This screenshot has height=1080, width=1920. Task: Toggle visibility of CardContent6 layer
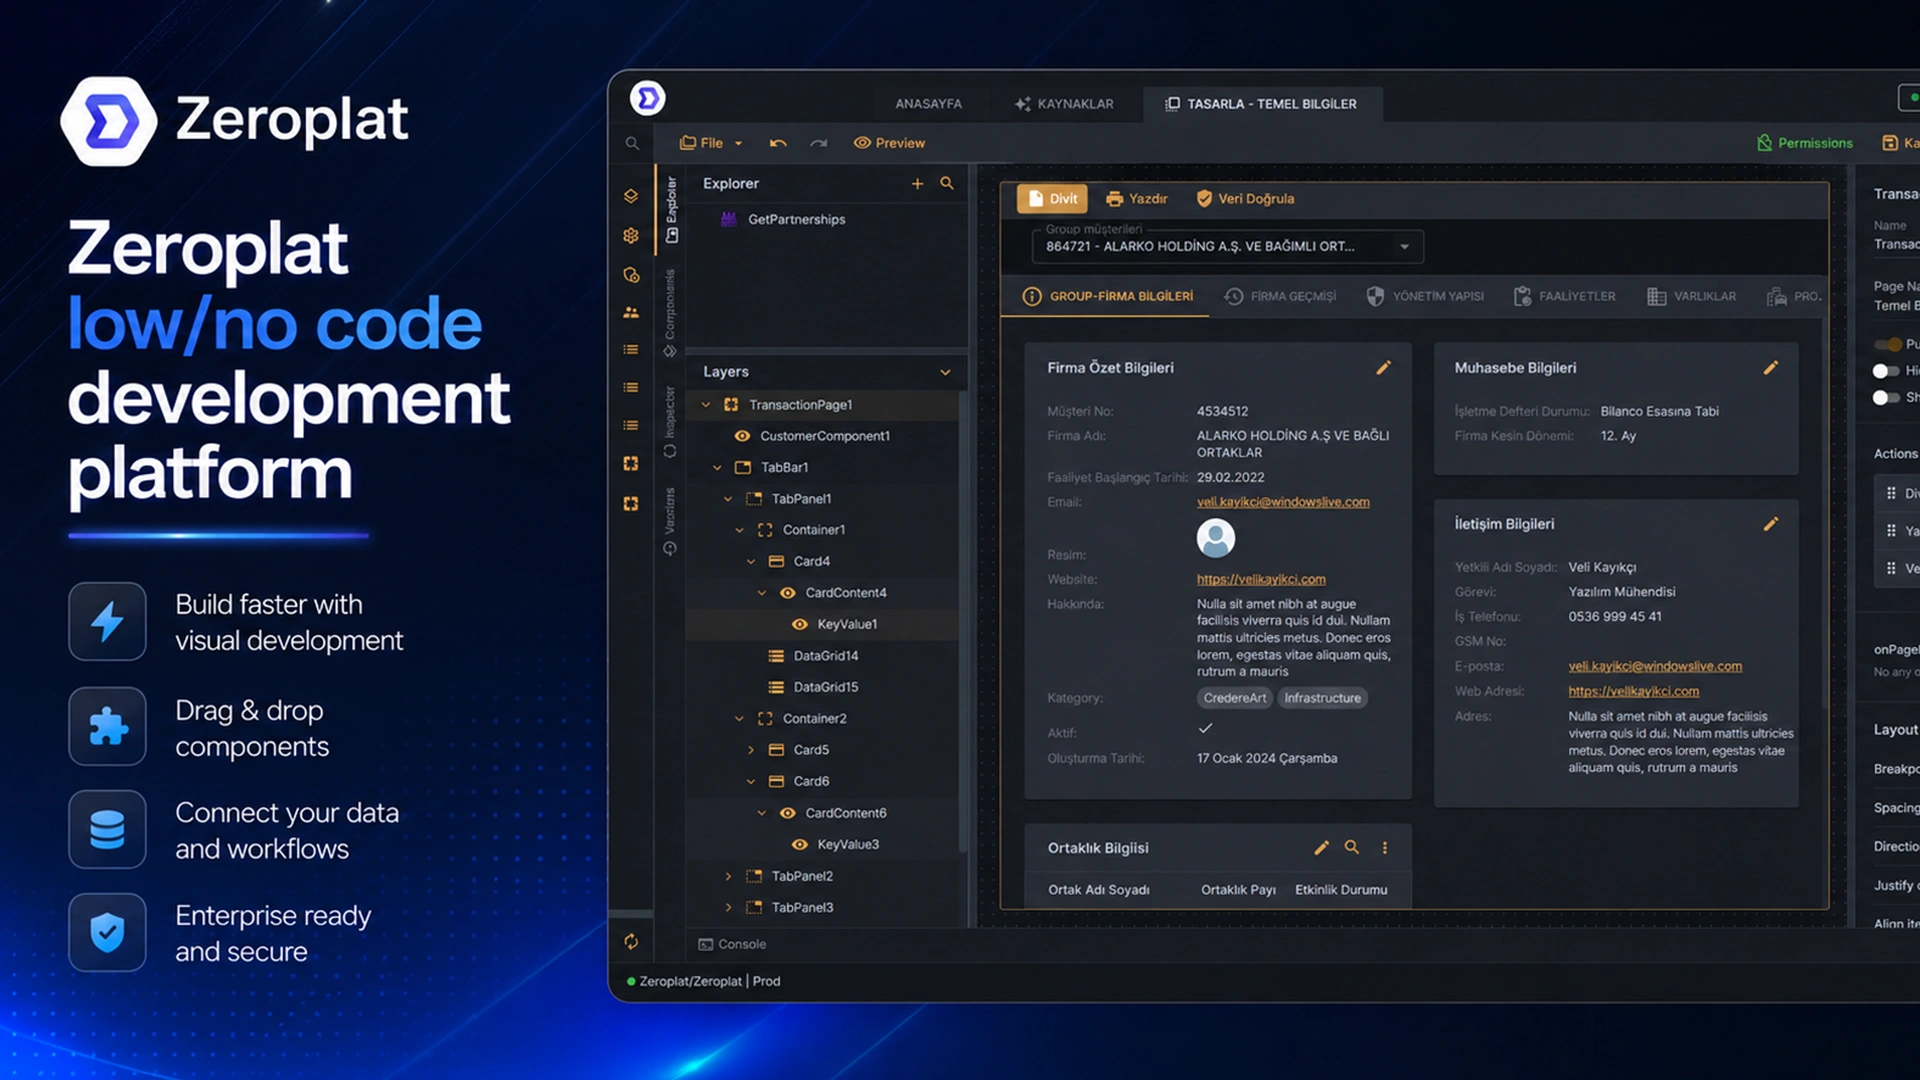tap(788, 813)
